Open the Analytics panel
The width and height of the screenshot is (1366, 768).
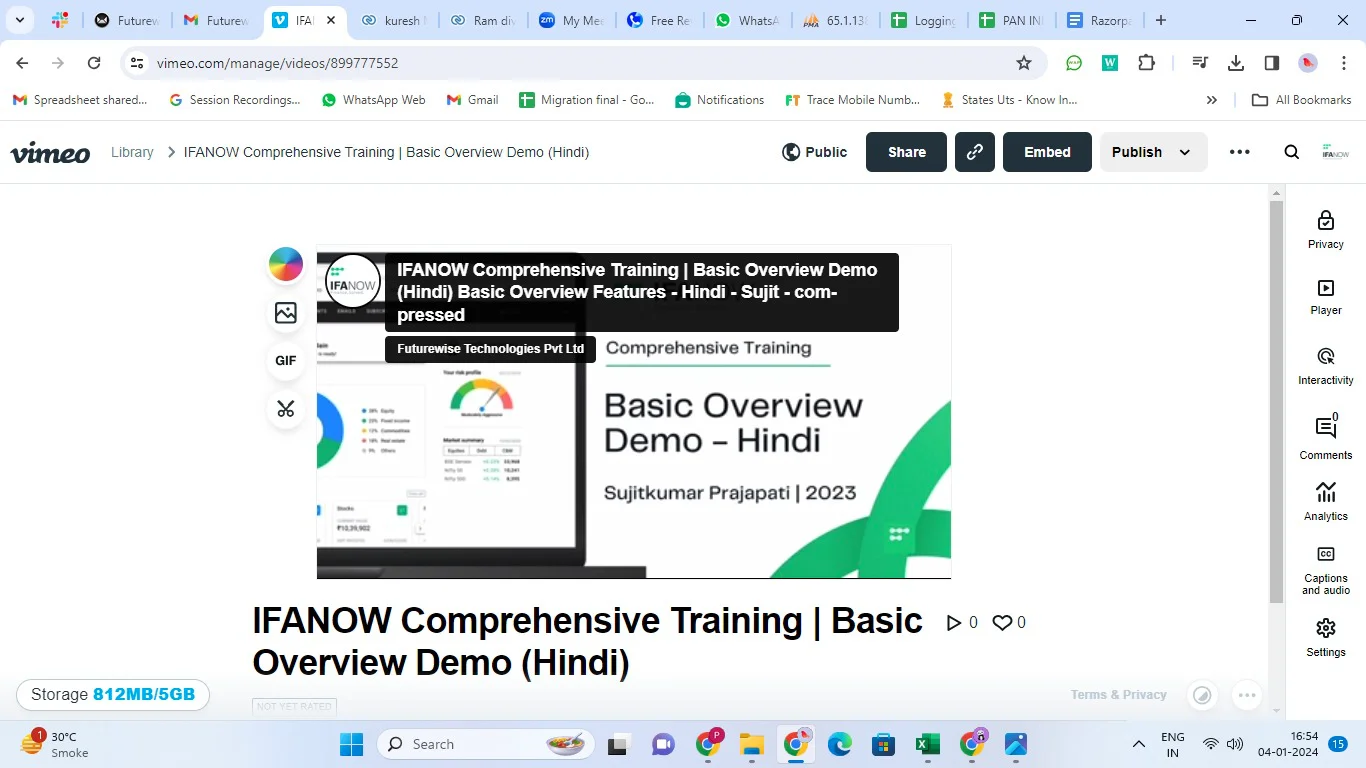point(1325,502)
